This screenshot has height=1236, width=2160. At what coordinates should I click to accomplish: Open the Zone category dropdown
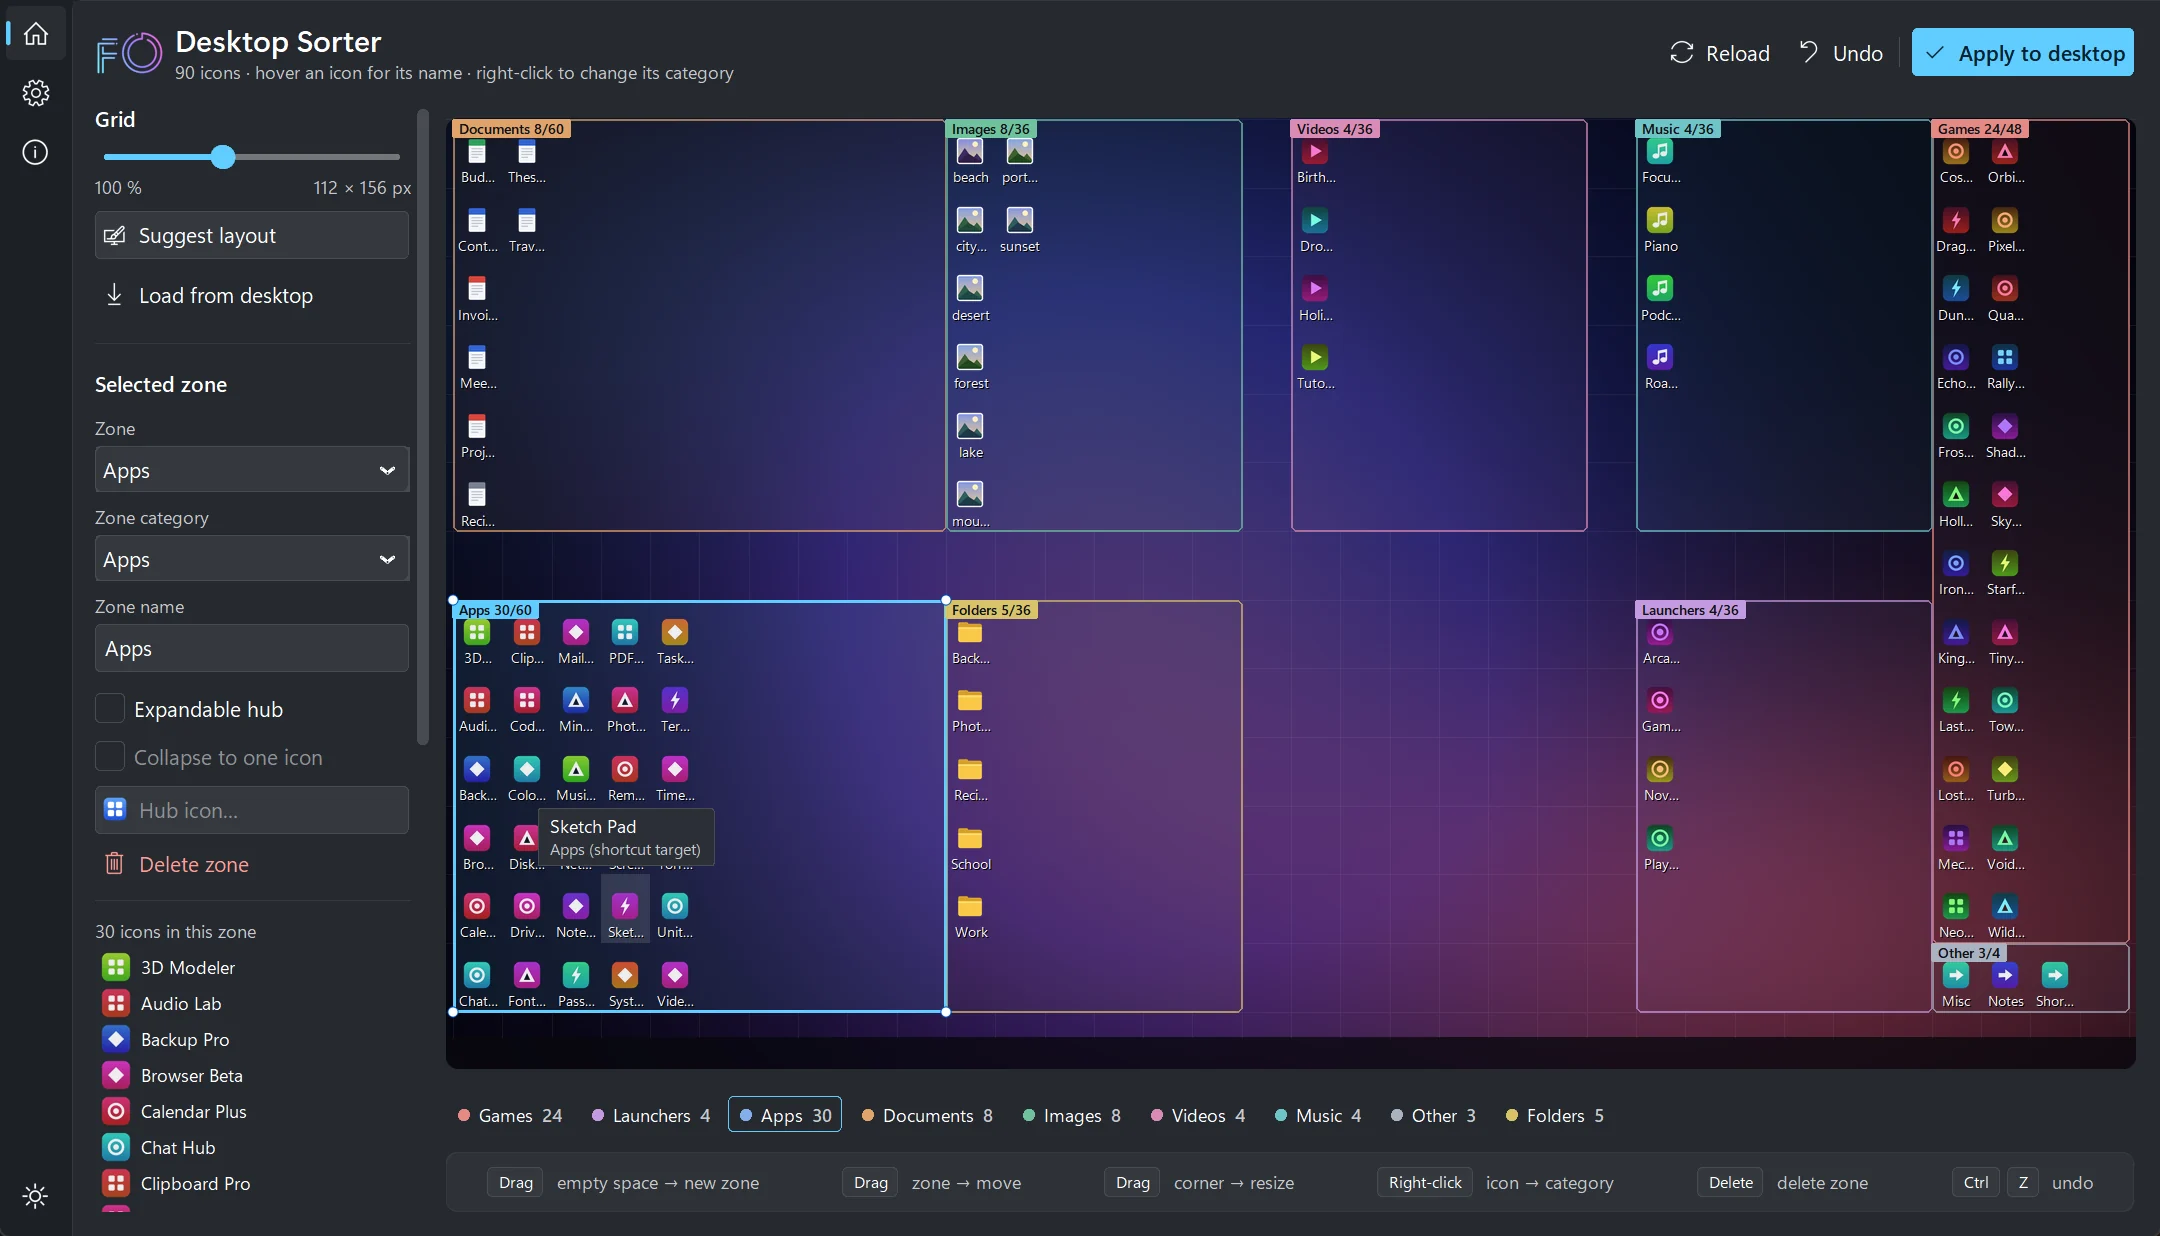click(252, 559)
